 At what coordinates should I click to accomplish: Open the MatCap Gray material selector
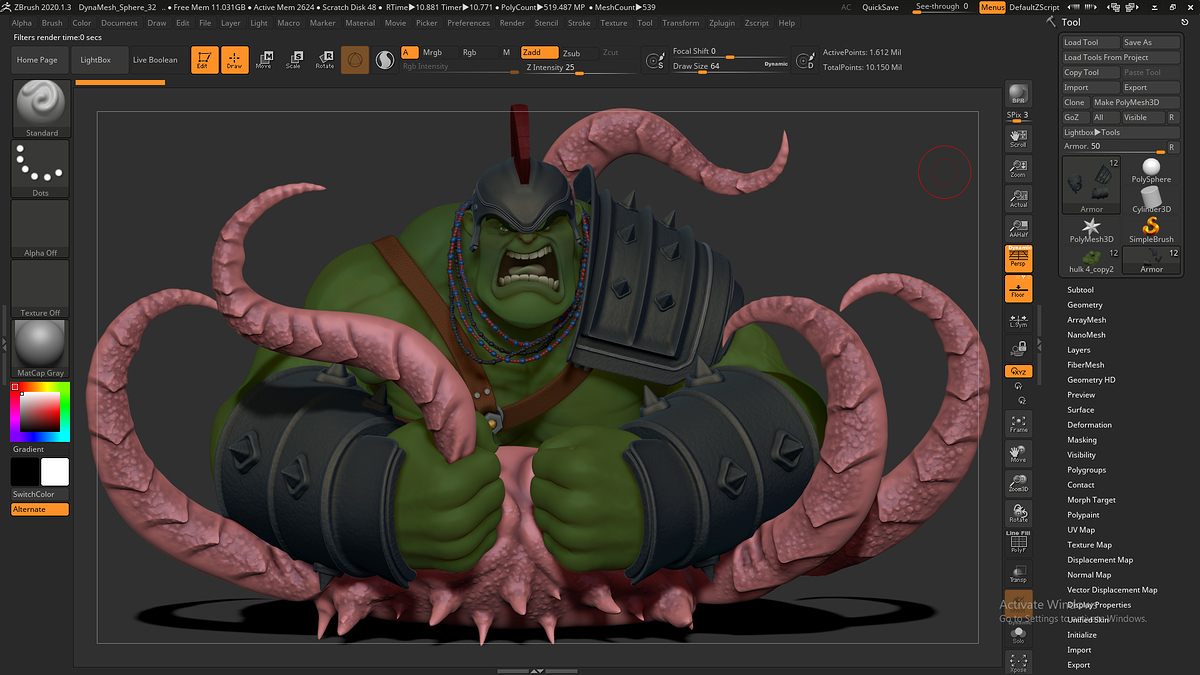(x=41, y=349)
